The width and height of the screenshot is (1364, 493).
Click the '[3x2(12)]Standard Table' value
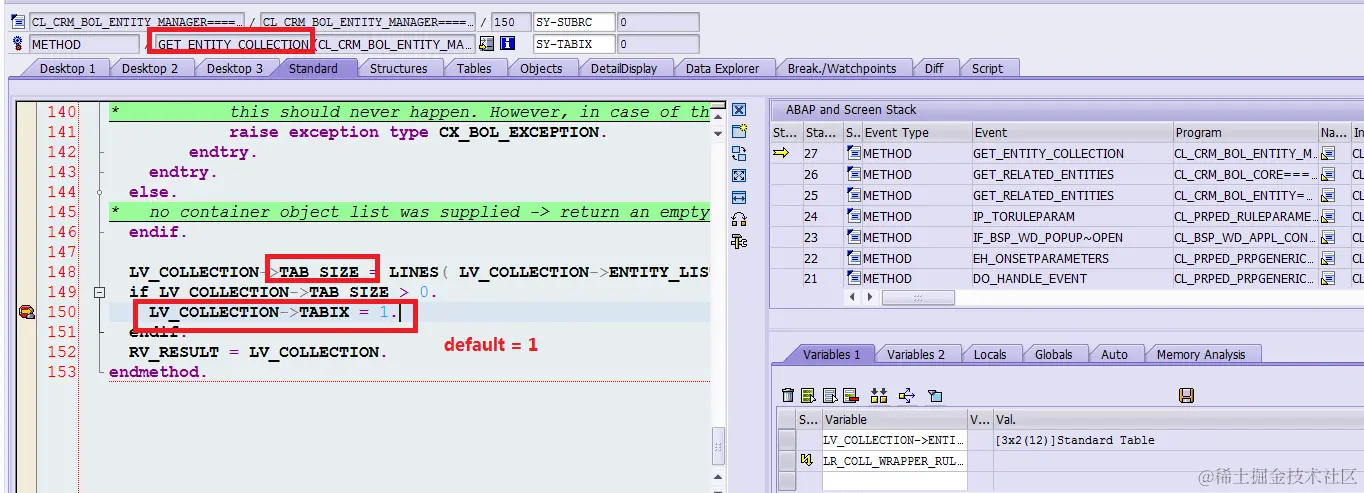[1075, 440]
